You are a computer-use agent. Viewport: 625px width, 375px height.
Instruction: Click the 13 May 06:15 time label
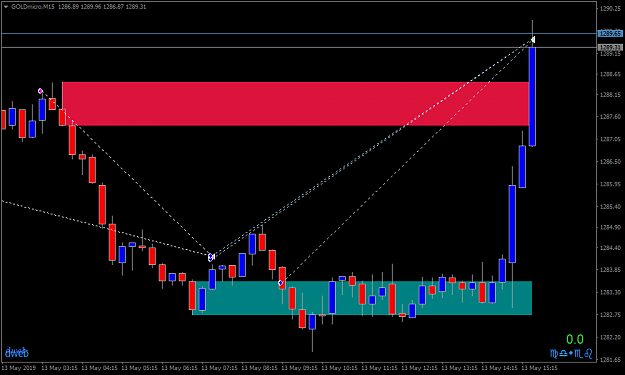click(x=179, y=368)
